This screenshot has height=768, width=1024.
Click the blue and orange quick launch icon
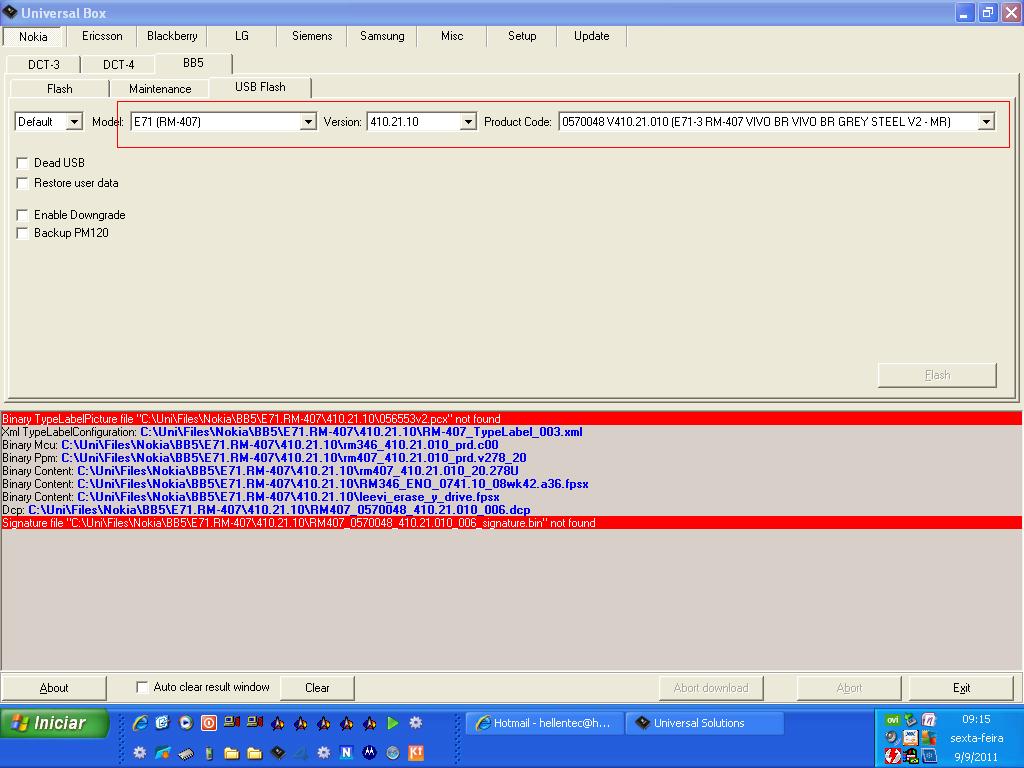tap(163, 753)
